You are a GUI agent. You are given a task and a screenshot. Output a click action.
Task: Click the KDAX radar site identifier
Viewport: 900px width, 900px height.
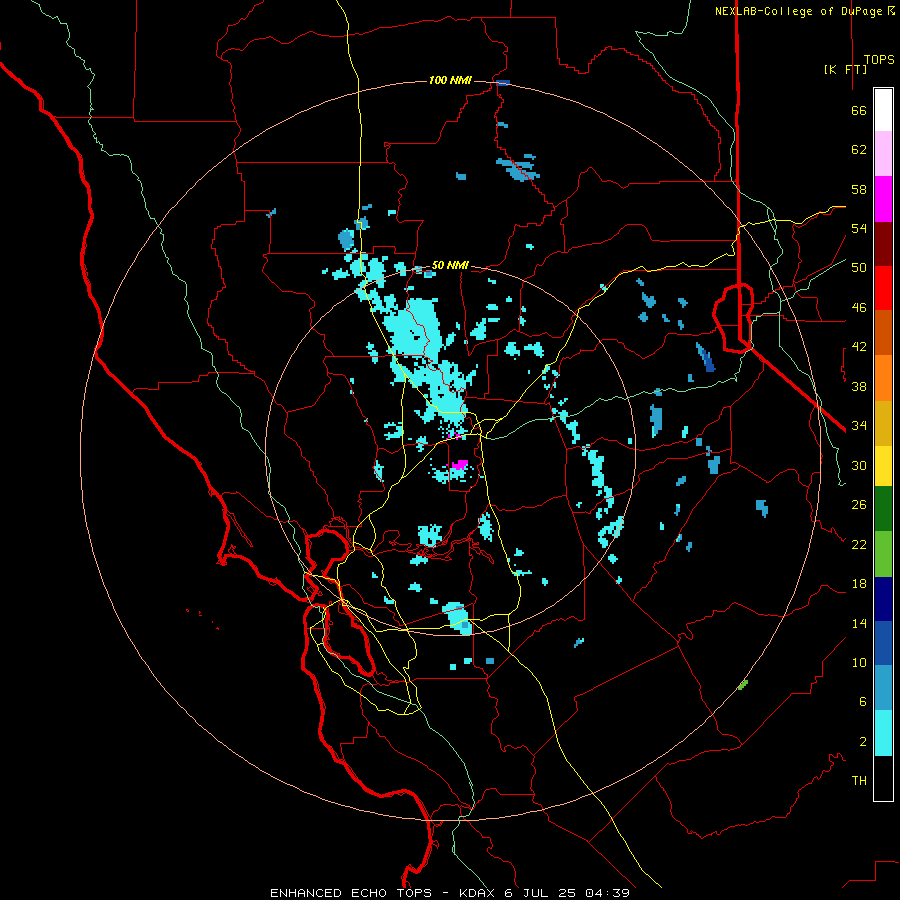point(479,893)
